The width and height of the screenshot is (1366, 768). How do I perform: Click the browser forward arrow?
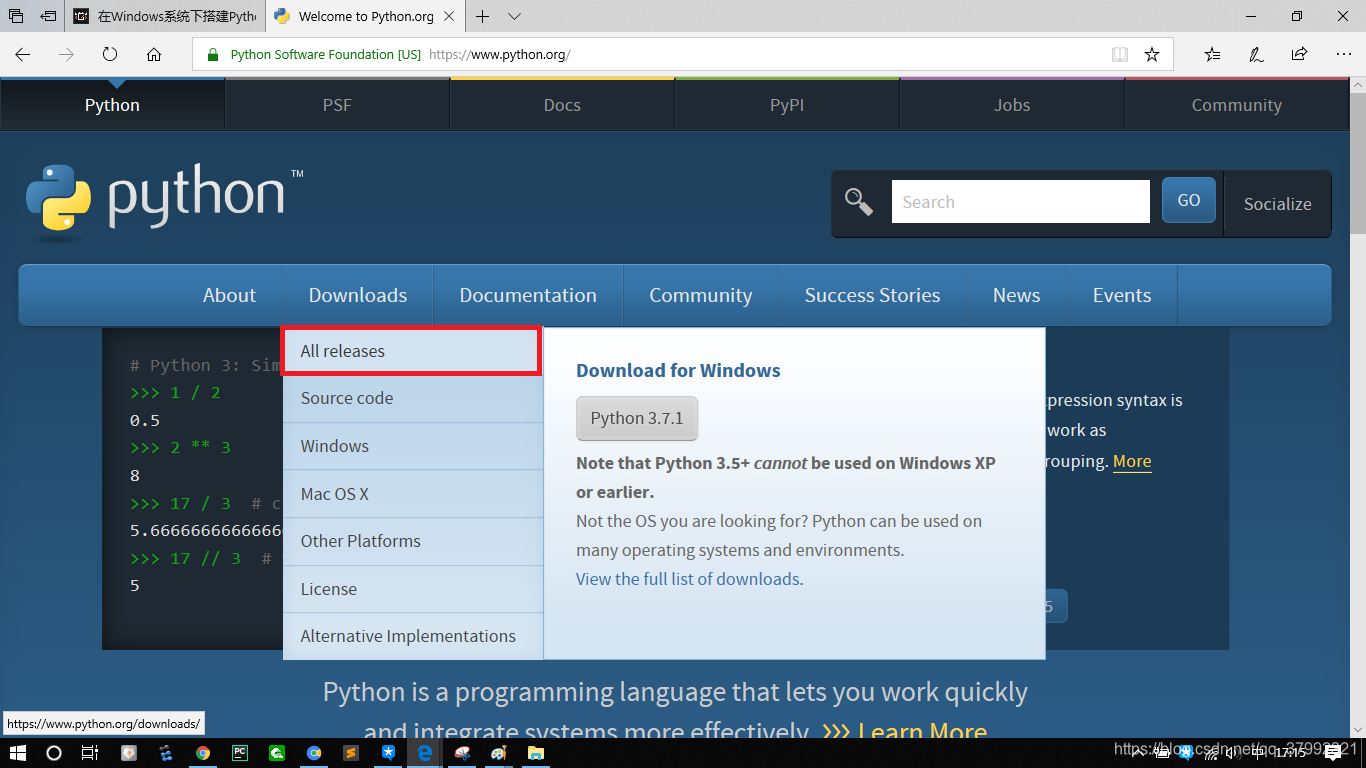click(67, 55)
